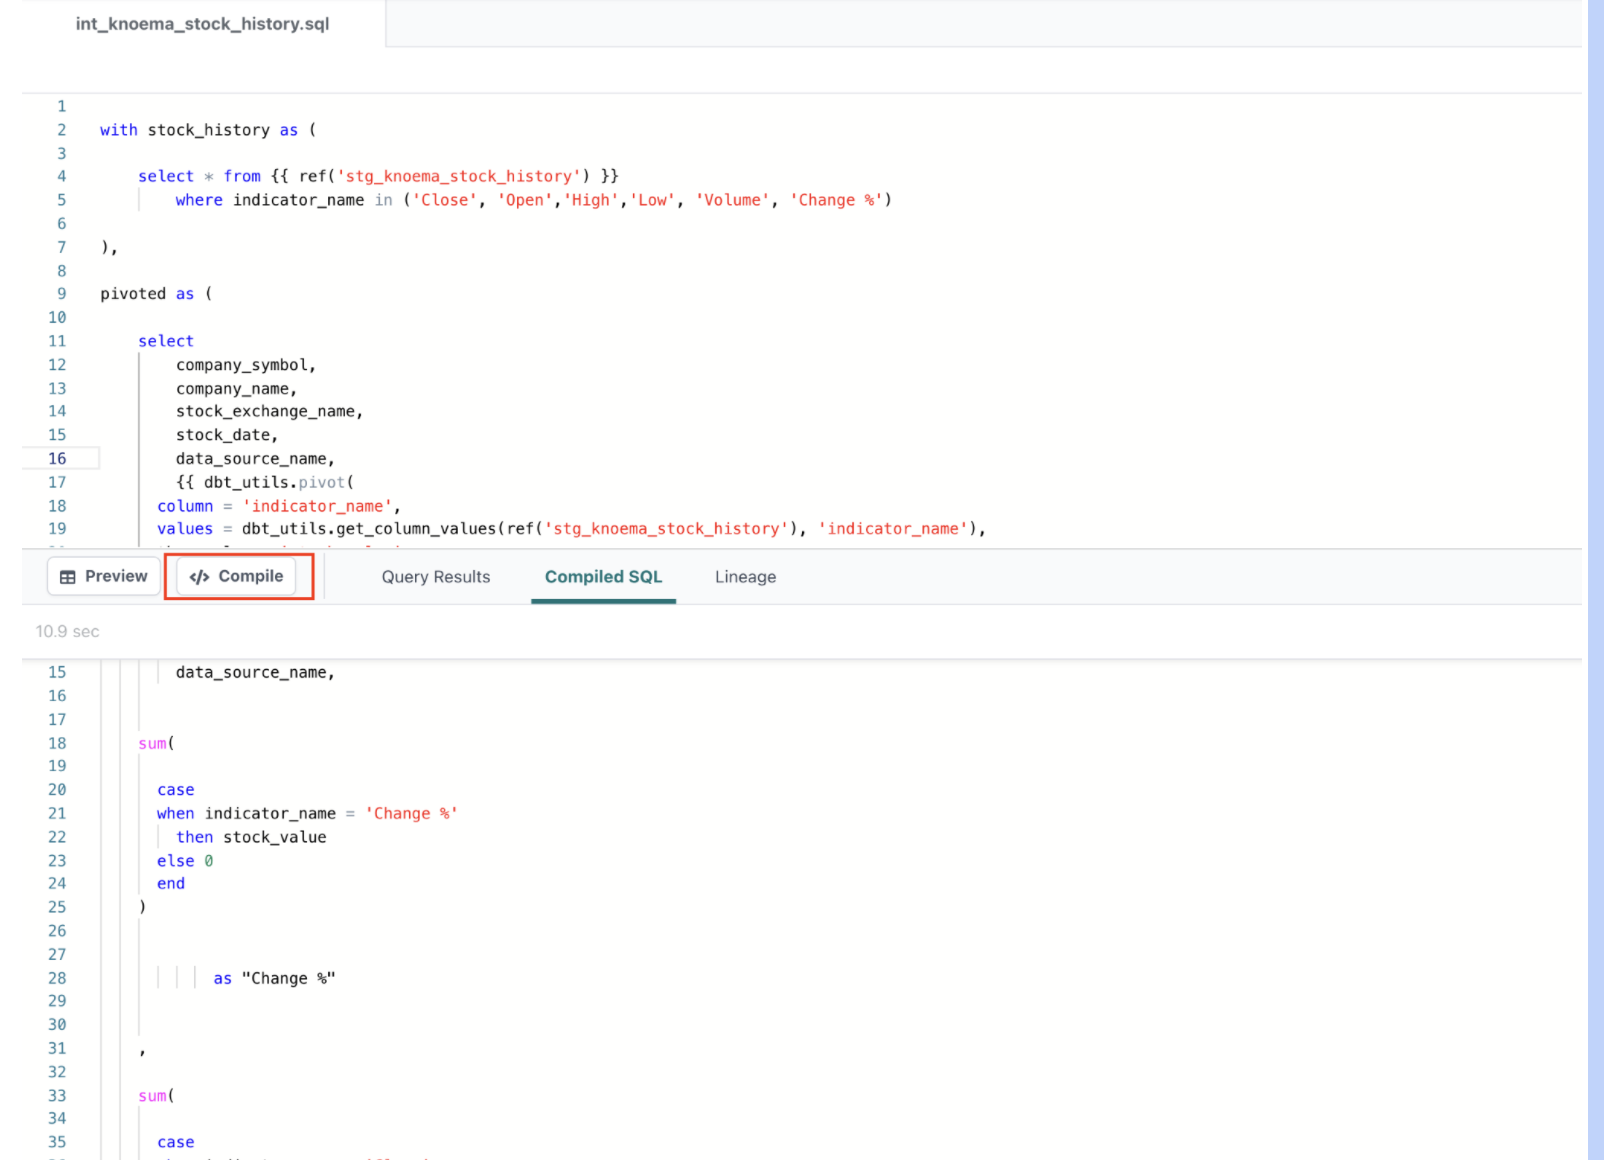Click the sum( on compiled SQL line 18
Image resolution: width=1608 pixels, height=1160 pixels.
click(156, 744)
